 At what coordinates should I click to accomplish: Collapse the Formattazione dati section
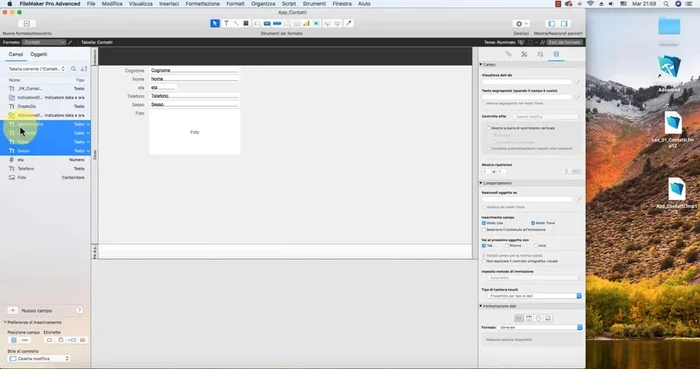coord(481,306)
